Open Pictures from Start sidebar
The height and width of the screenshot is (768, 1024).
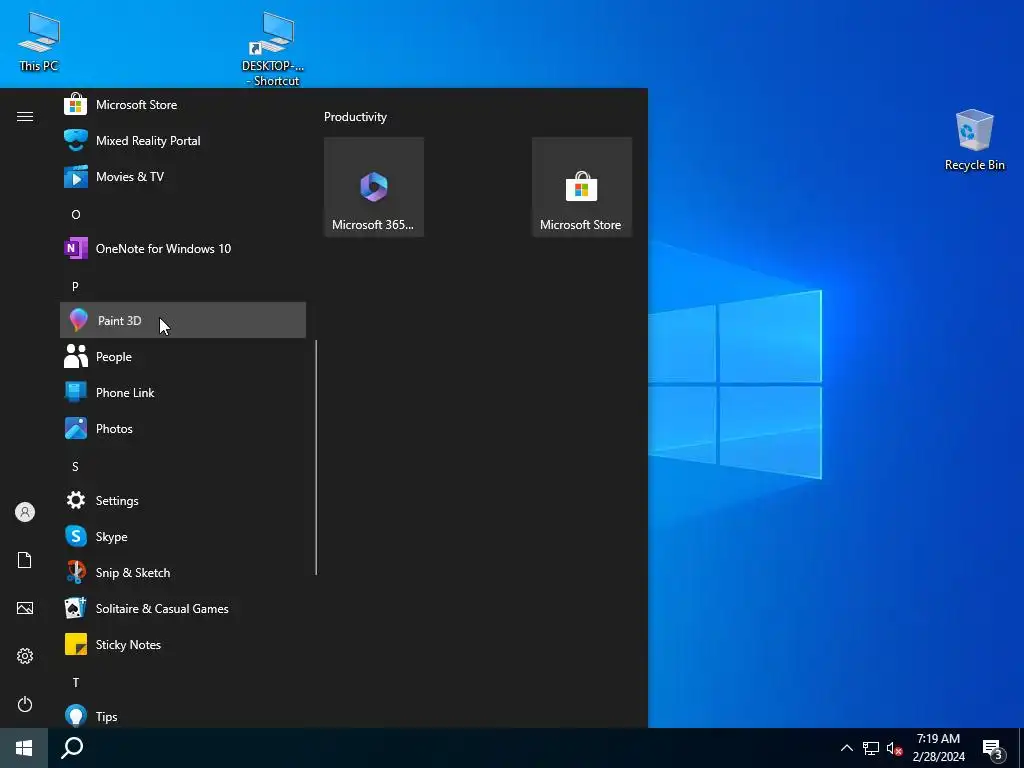pos(25,608)
